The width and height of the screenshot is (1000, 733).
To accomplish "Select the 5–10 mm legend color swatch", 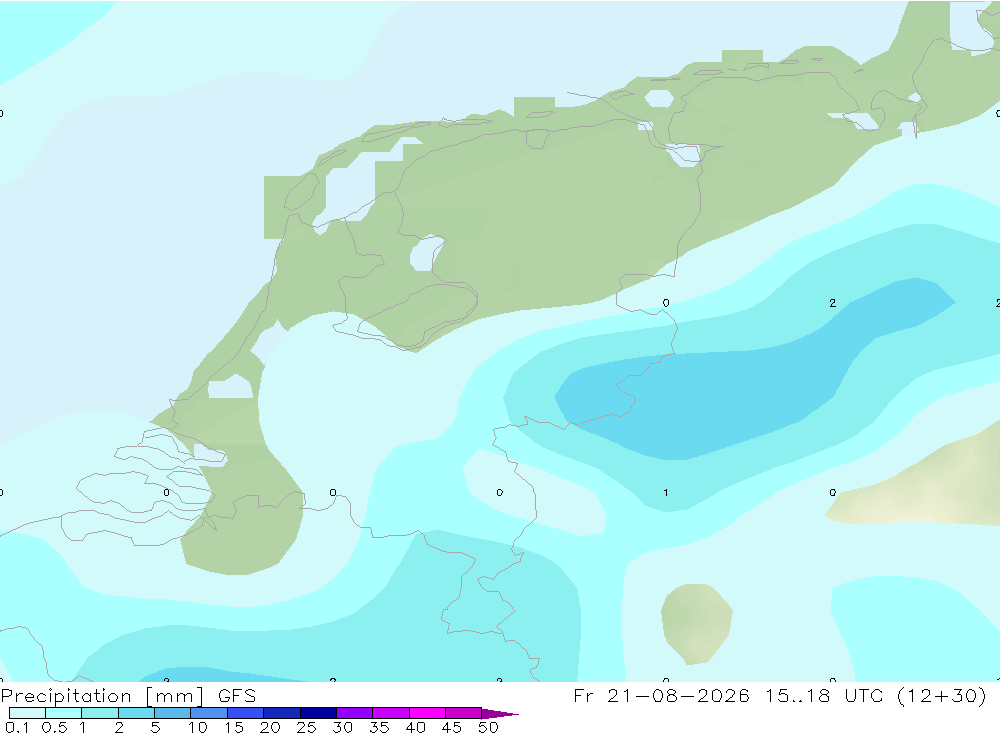I will click(173, 713).
